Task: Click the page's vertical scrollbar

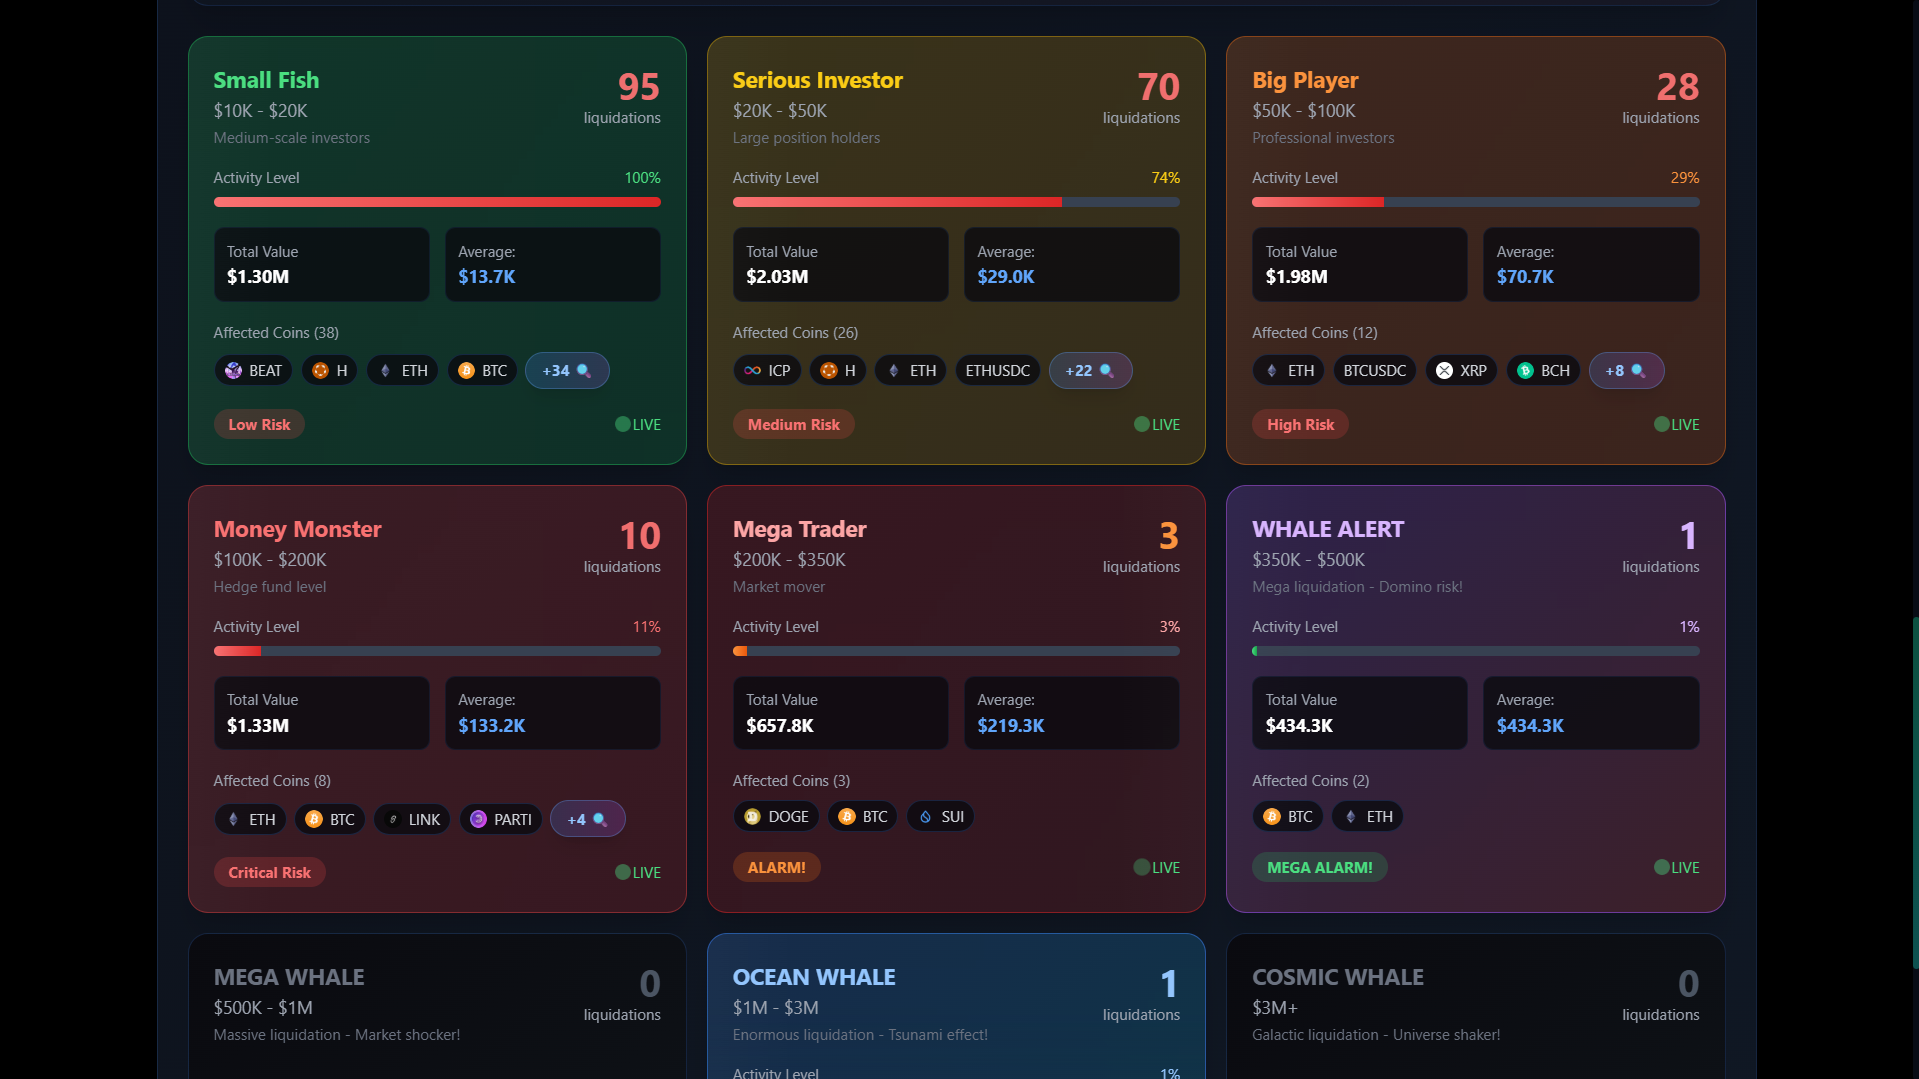Action: coord(1914,790)
